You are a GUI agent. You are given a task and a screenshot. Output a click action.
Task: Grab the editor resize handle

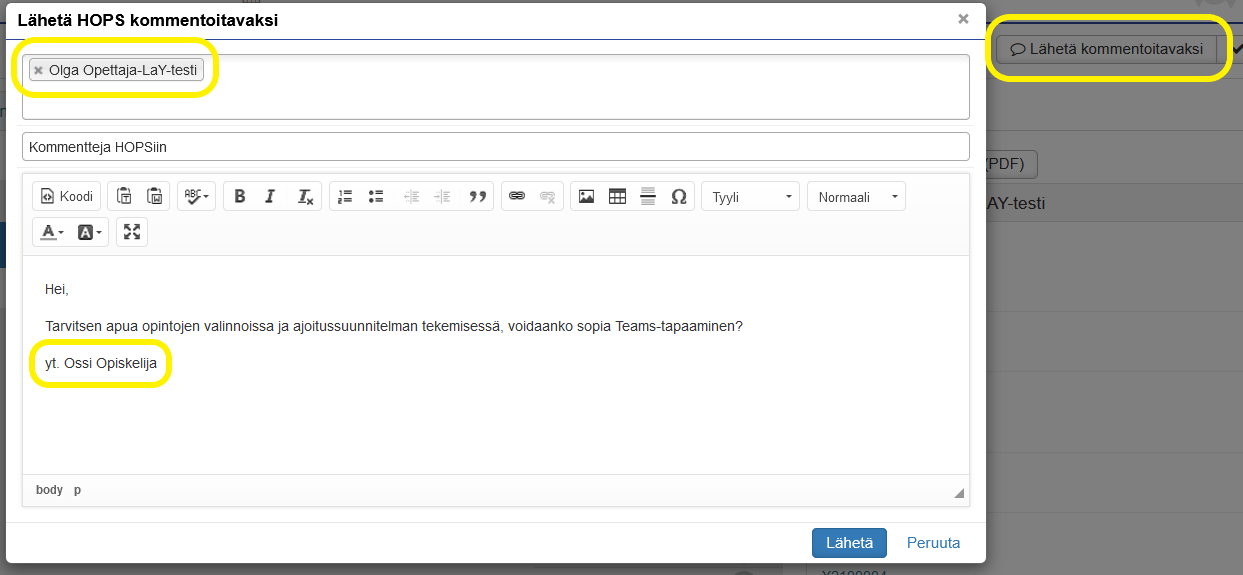click(959, 493)
